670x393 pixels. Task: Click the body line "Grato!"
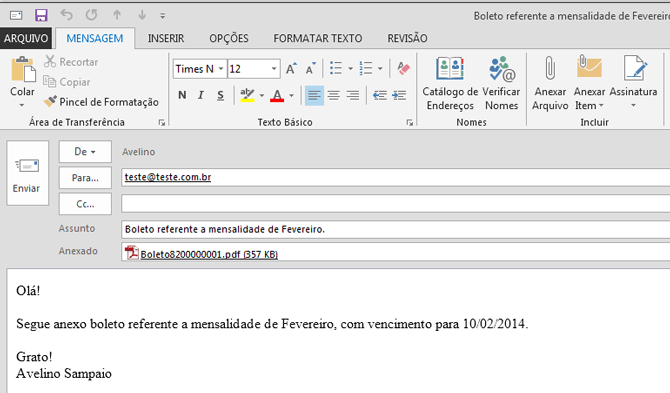34,357
